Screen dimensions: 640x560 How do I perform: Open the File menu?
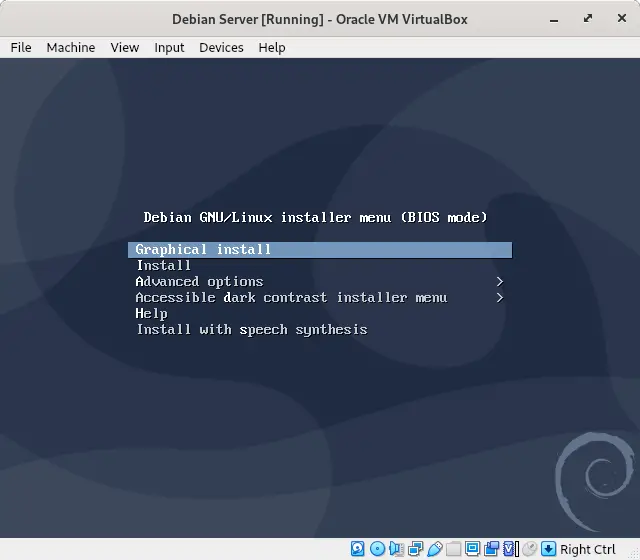(x=21, y=48)
